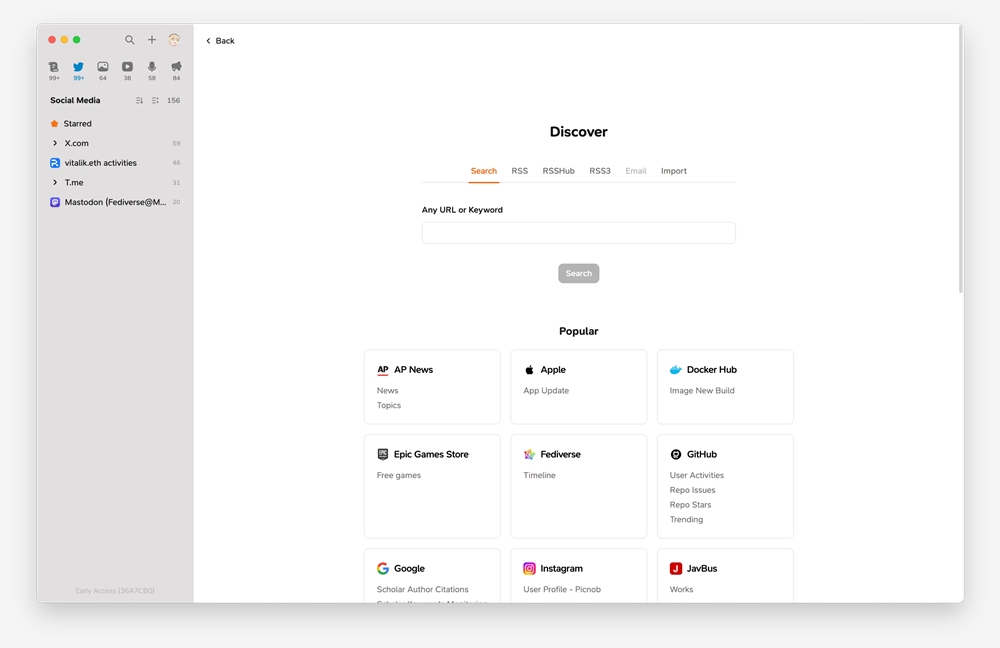Click the vitalik.eth activities feed icon
The width and height of the screenshot is (1000, 648).
pyautogui.click(x=55, y=163)
